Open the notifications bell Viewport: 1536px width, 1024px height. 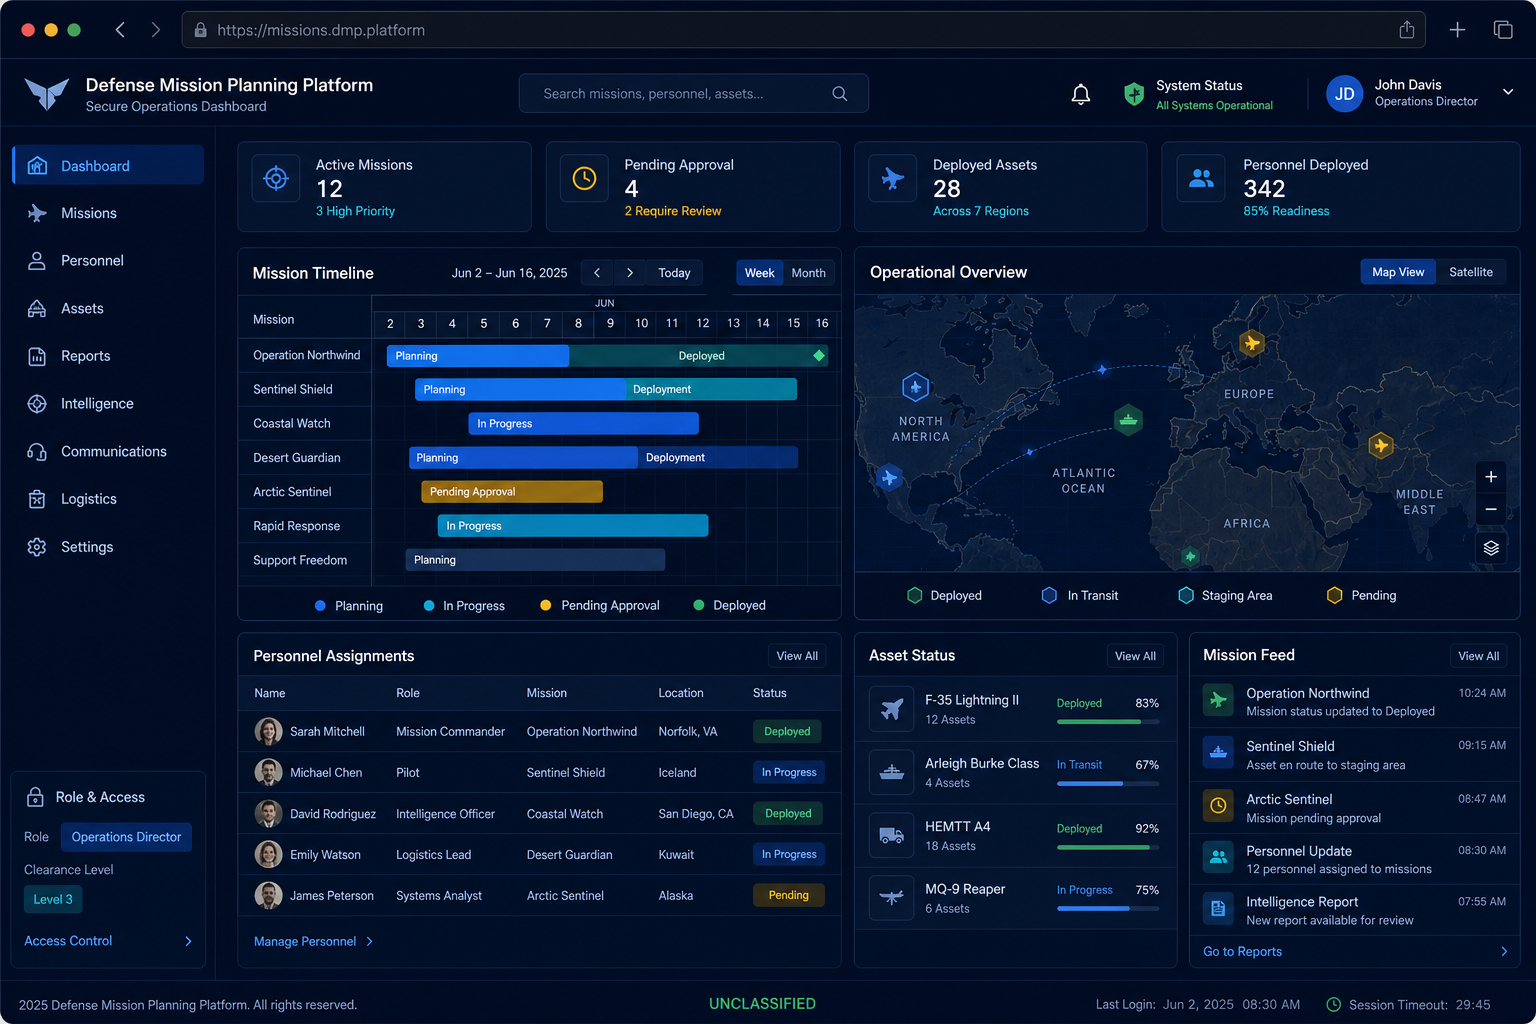(x=1081, y=94)
